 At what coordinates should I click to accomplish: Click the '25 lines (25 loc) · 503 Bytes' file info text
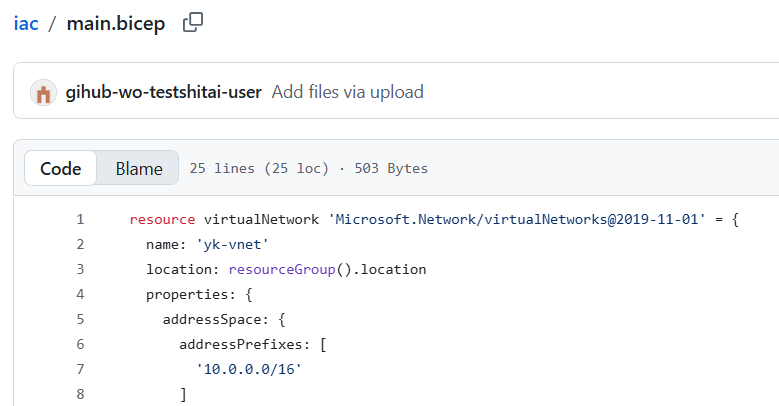coord(308,168)
